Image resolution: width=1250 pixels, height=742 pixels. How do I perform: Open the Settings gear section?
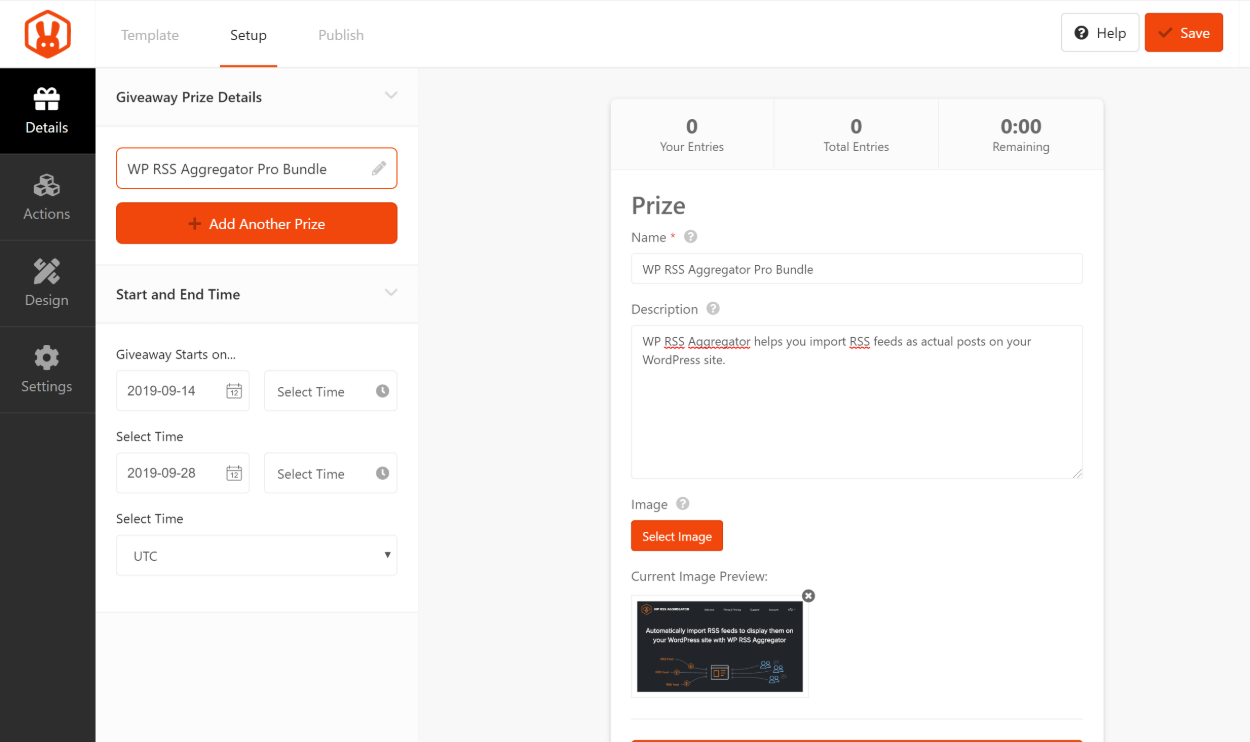[47, 370]
